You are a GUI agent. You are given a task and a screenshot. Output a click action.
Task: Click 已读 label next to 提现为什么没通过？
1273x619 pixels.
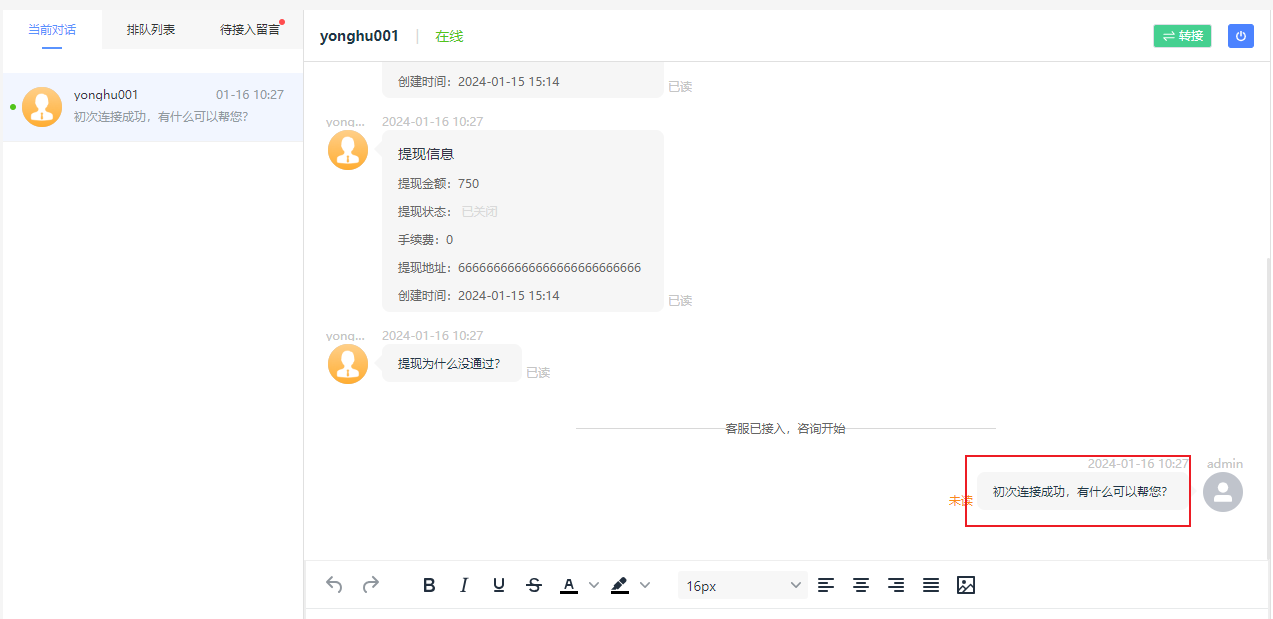(538, 372)
